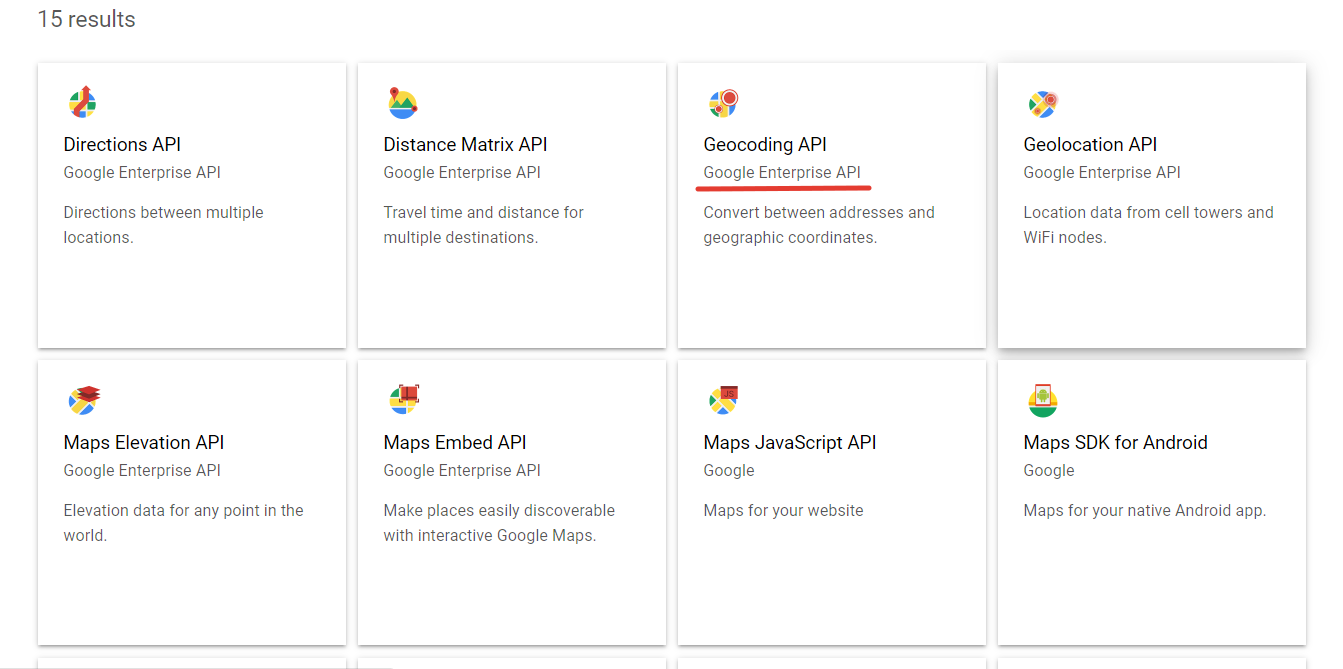Screen dimensions: 1343x669
Task: Click the '15 results' count text
Action: point(86,19)
